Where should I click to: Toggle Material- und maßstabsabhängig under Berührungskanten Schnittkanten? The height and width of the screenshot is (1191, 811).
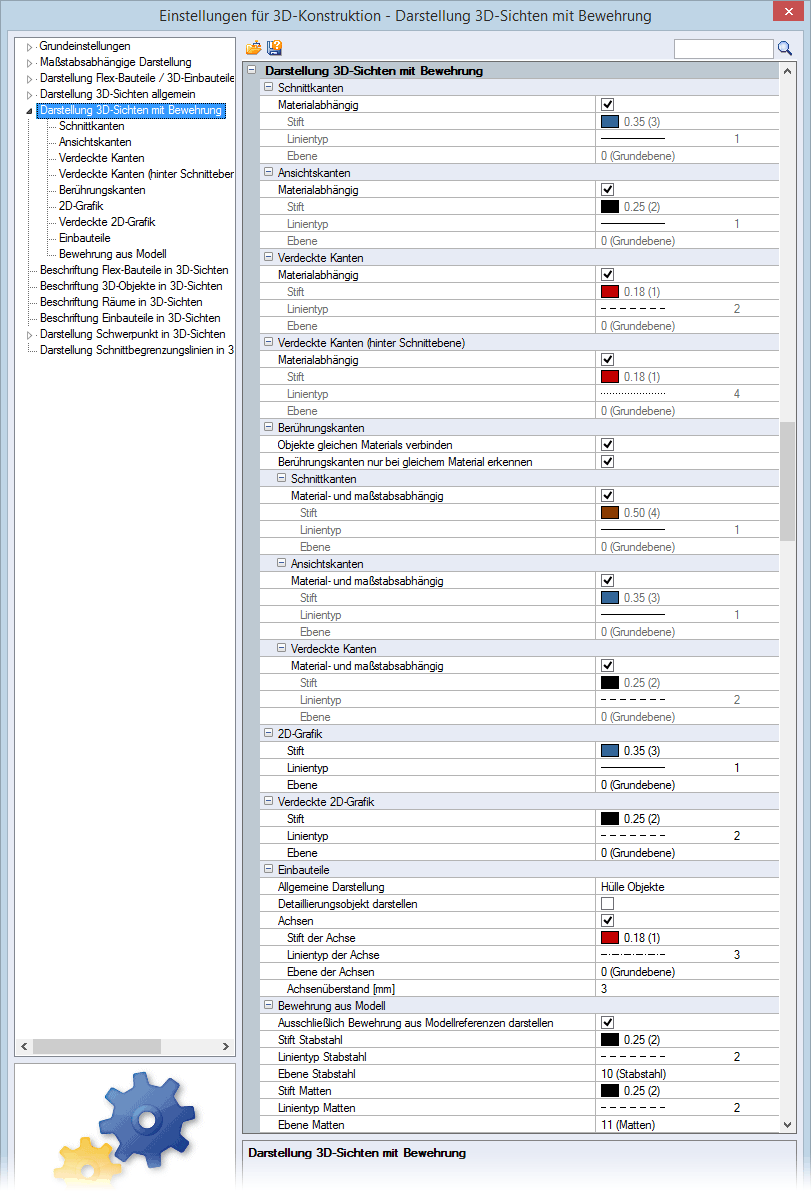[x=607, y=496]
